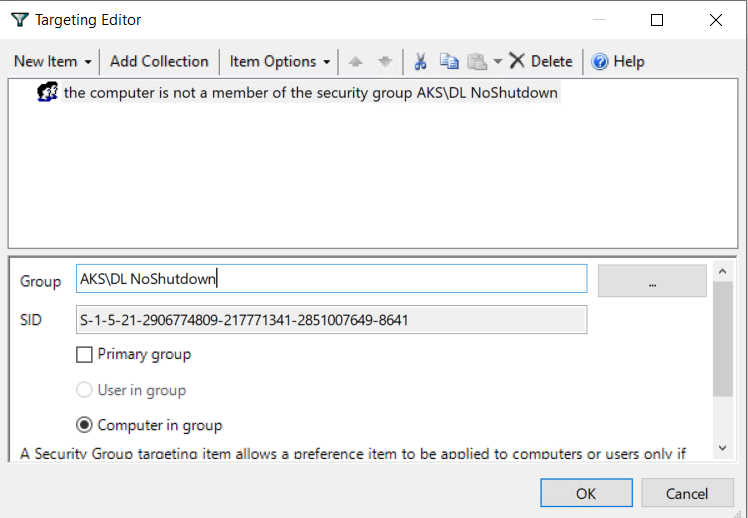Click the Copy icon in toolbar
748x518 pixels.
449,61
